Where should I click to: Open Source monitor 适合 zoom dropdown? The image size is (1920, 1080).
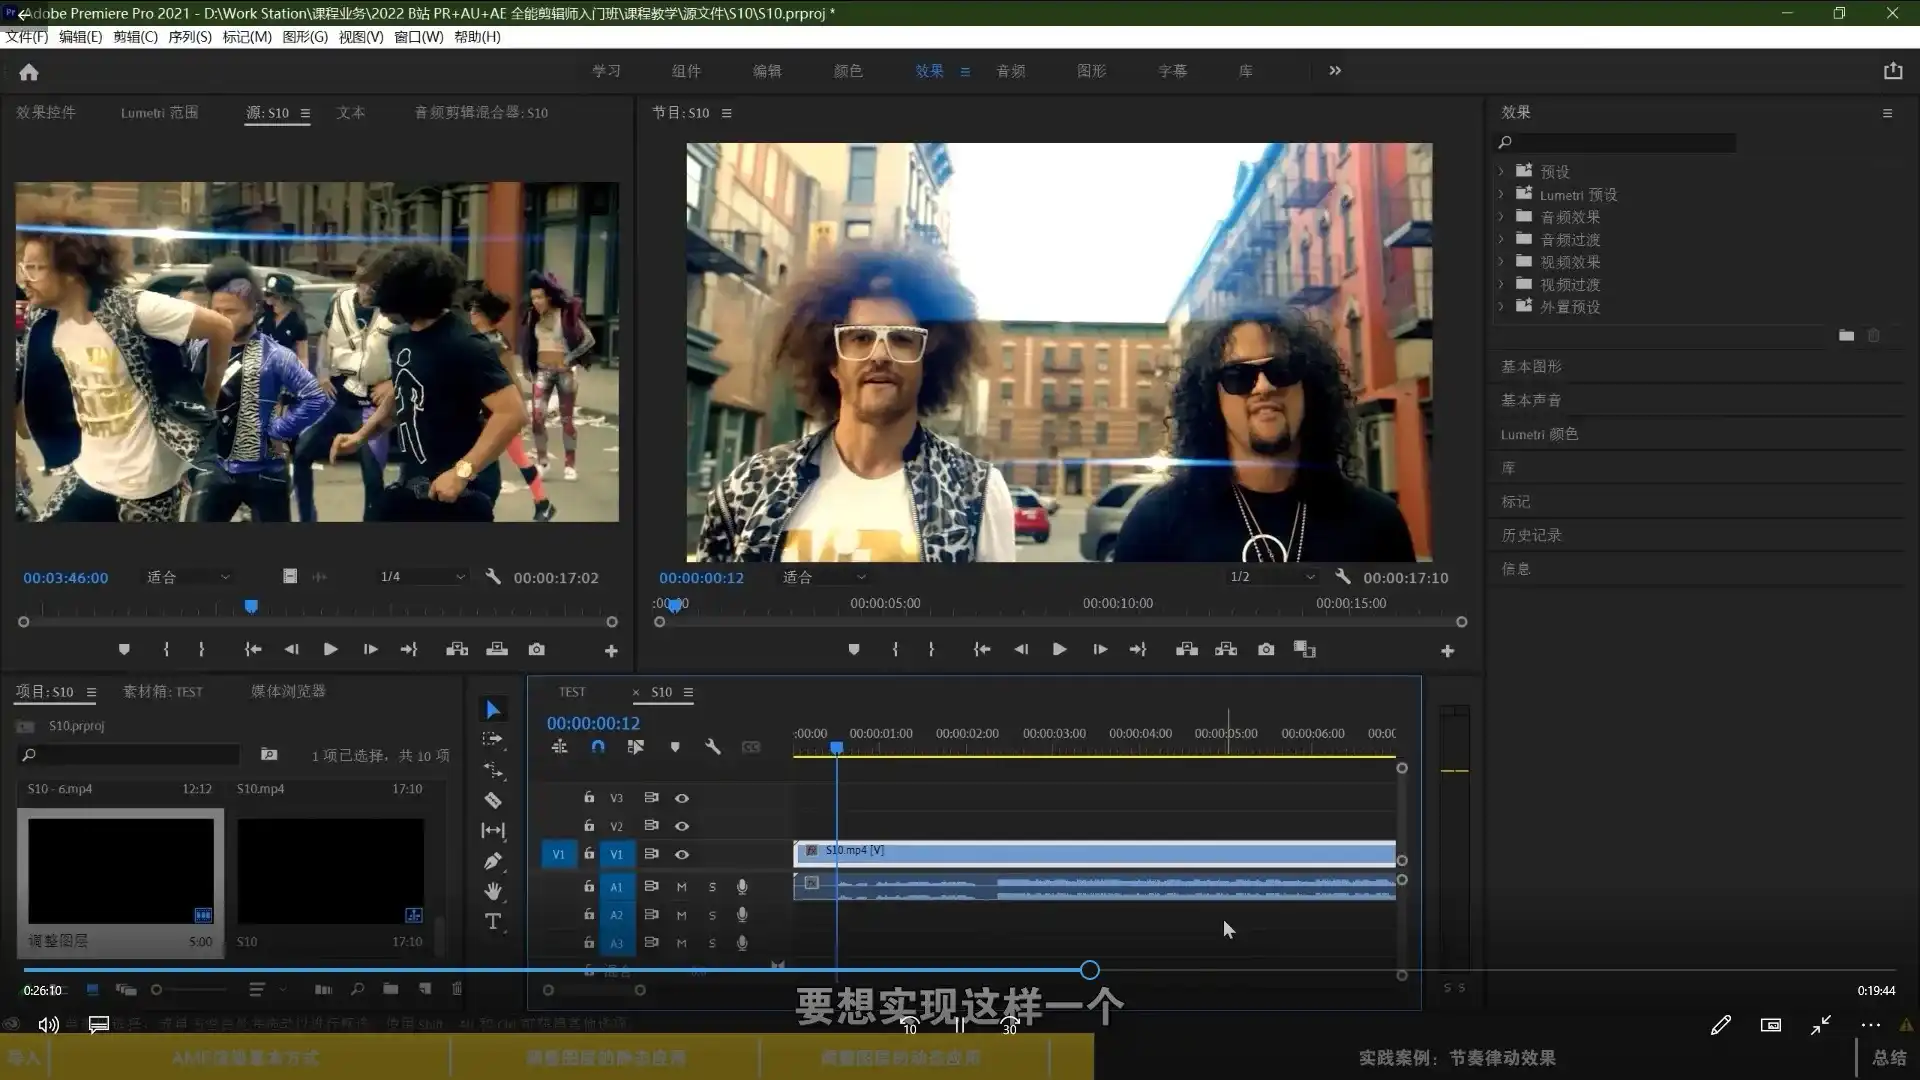tap(188, 577)
